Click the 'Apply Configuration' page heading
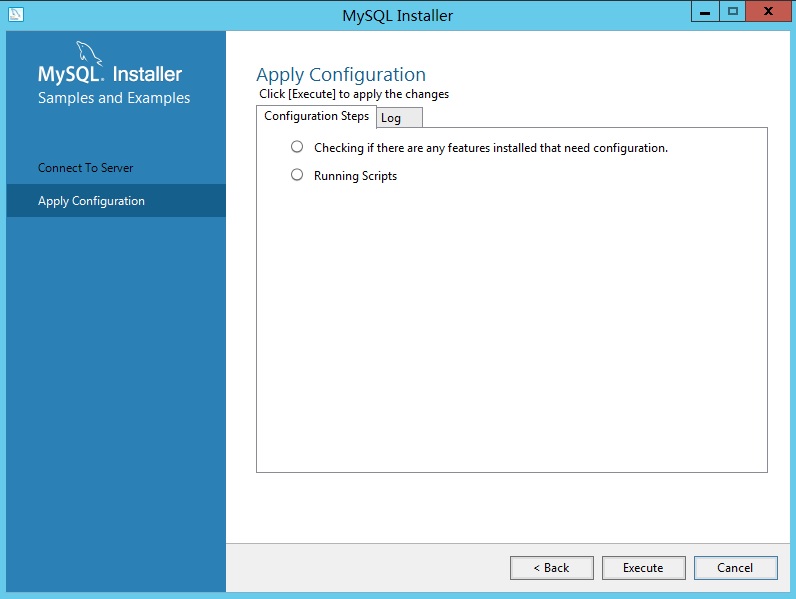Viewport: 796px width, 599px height. 341,75
